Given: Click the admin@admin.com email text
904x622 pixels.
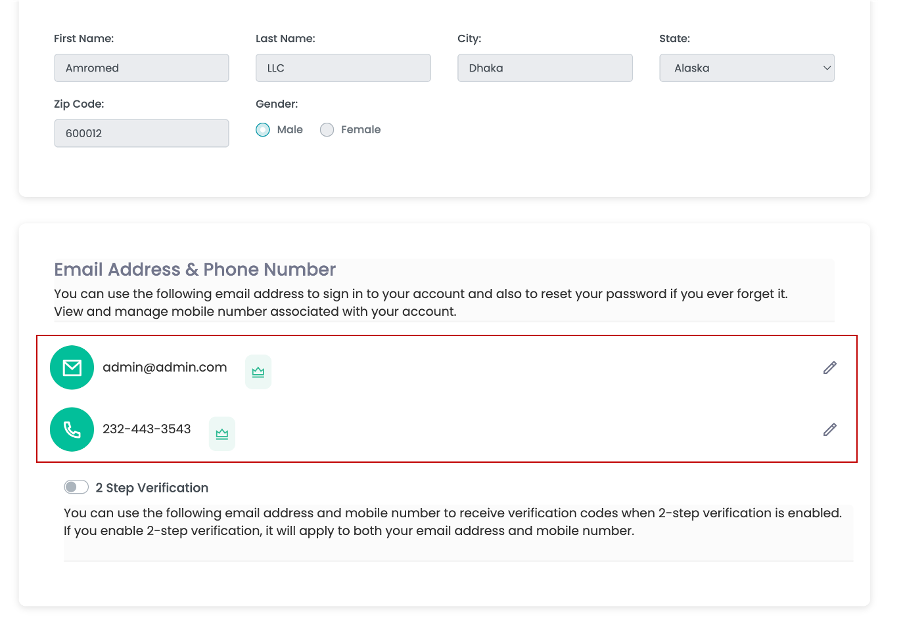Looking at the screenshot, I should tap(165, 367).
